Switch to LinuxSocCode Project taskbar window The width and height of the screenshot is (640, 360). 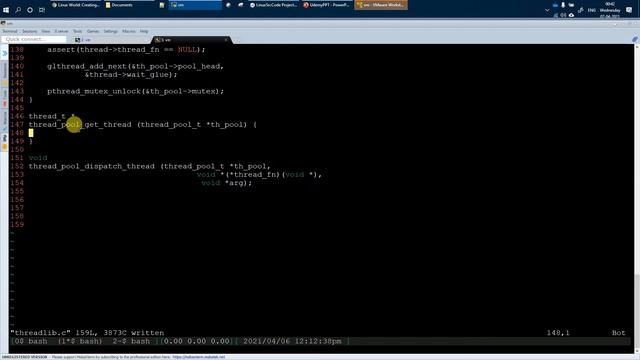273,5
